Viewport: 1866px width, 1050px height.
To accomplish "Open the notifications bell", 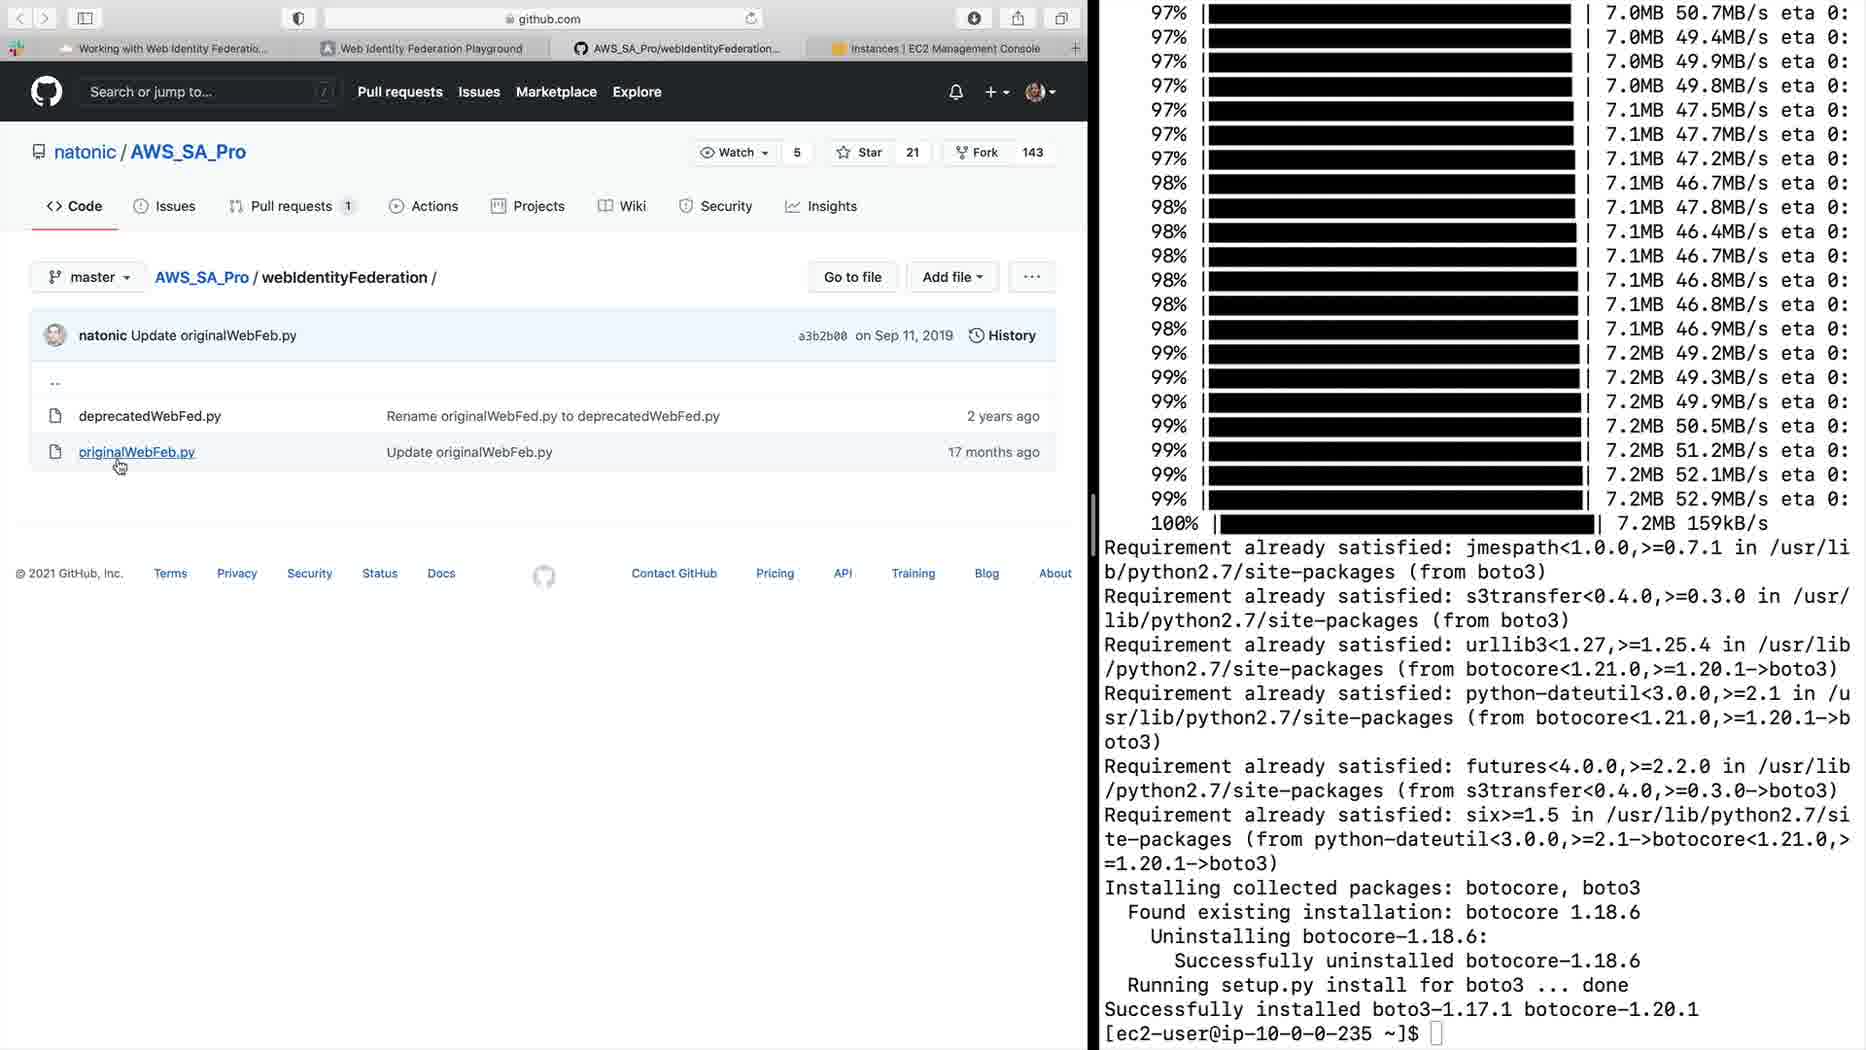I will pos(956,92).
